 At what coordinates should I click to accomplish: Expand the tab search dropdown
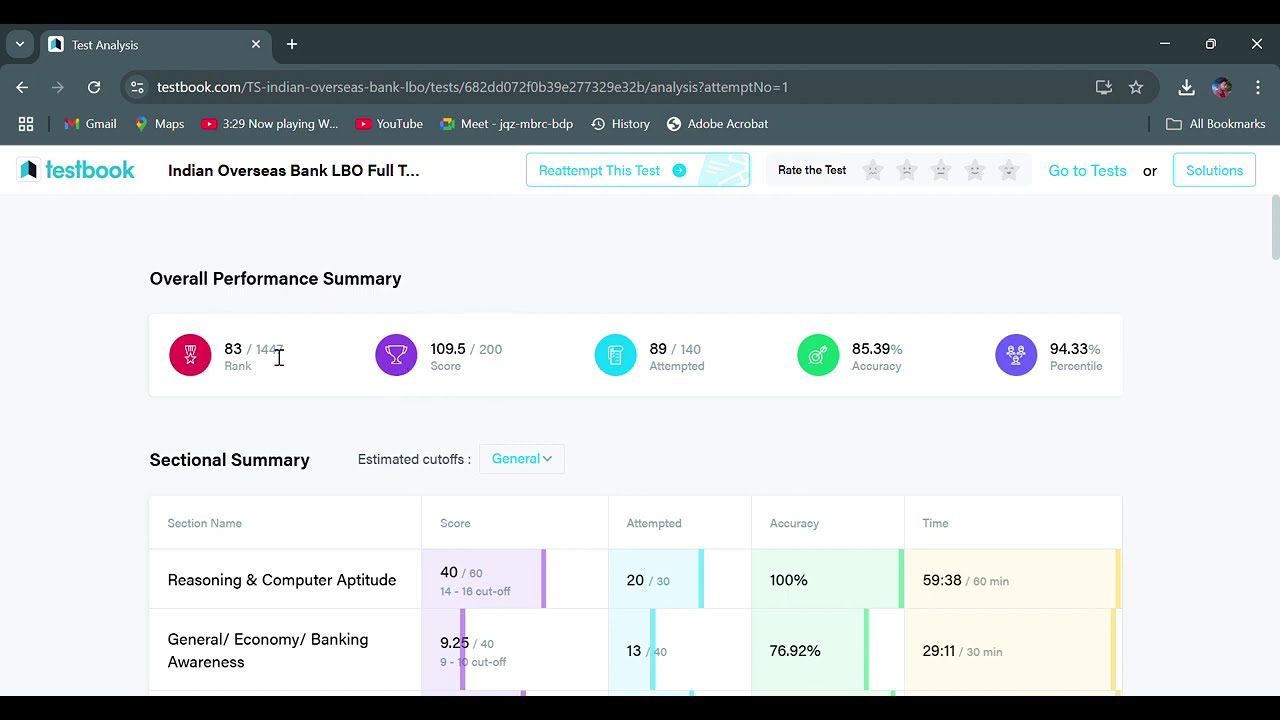coord(20,44)
